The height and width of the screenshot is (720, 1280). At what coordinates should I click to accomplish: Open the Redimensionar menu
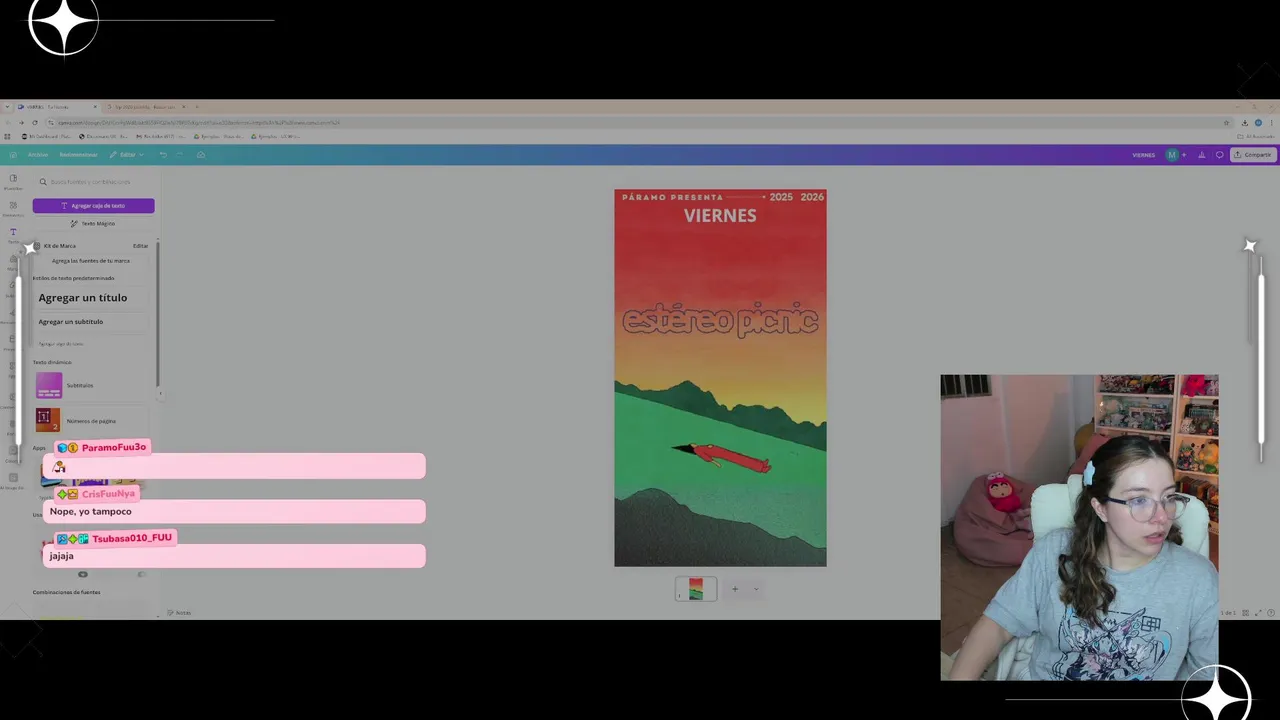tap(78, 155)
